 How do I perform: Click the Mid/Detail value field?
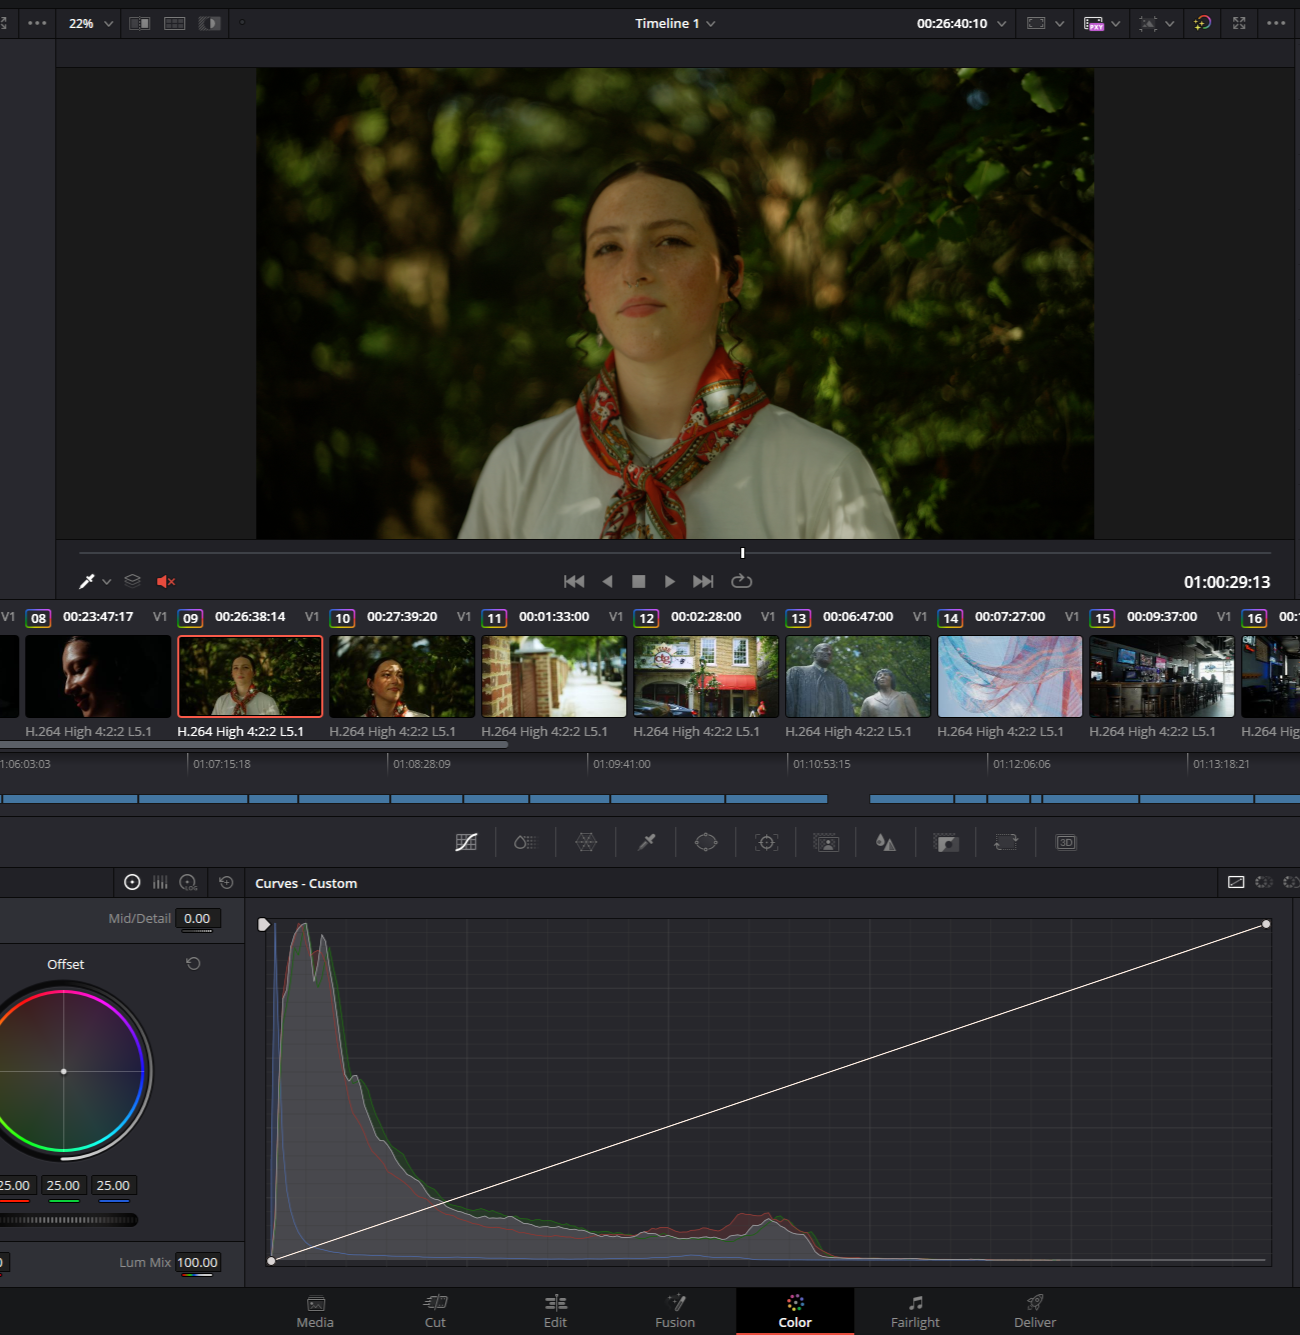197,918
